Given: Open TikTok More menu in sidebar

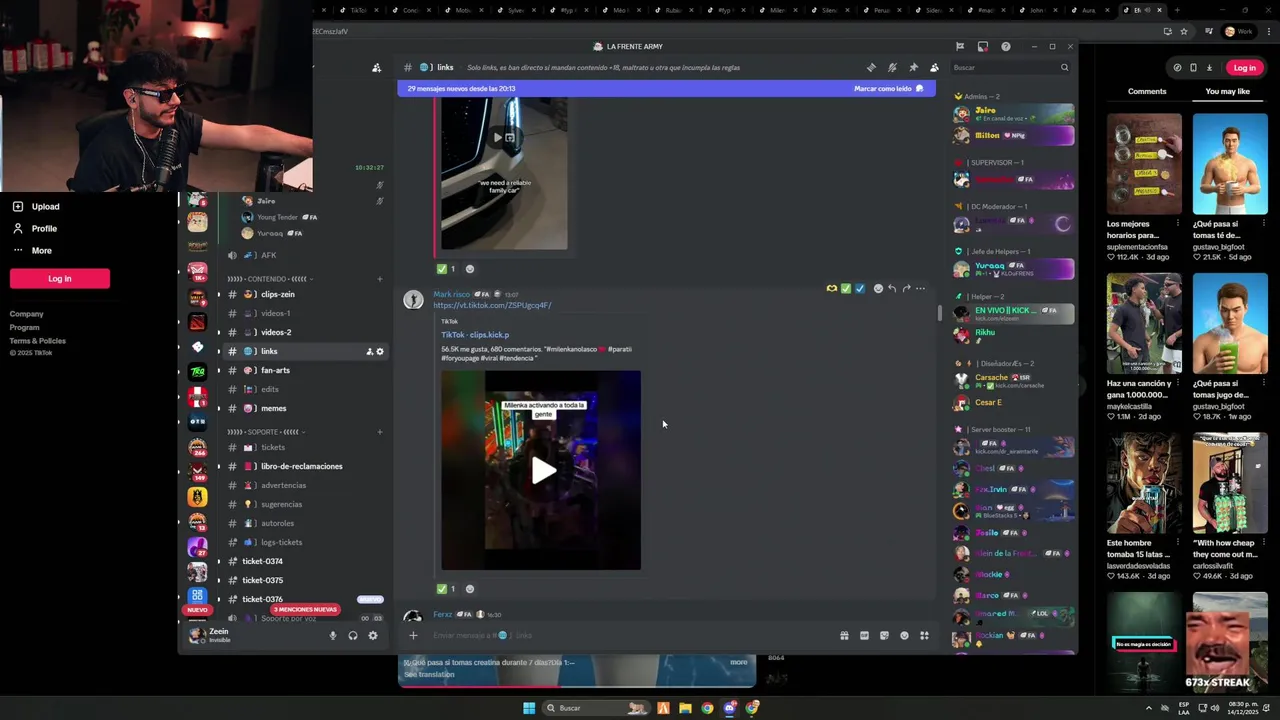Looking at the screenshot, I should click(41, 250).
